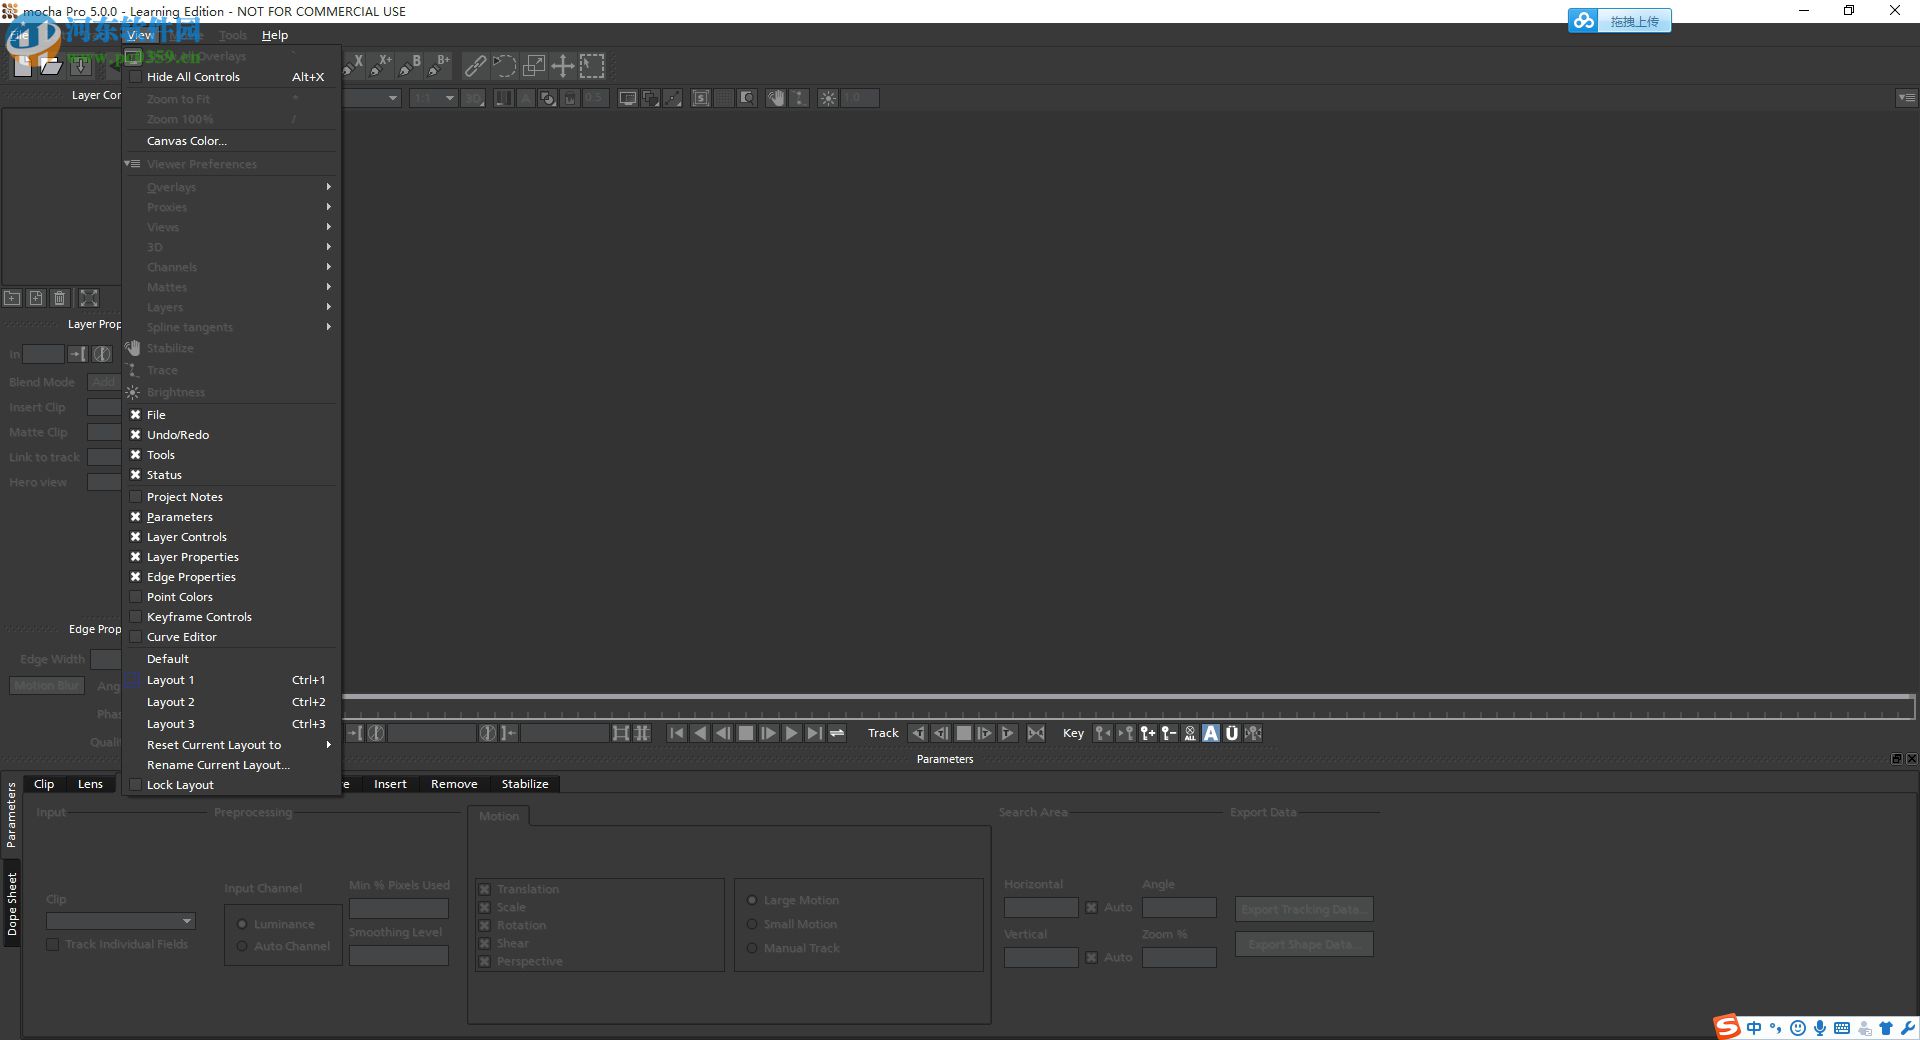Click the Track forward button
The image size is (1920, 1040).
tap(1007, 733)
